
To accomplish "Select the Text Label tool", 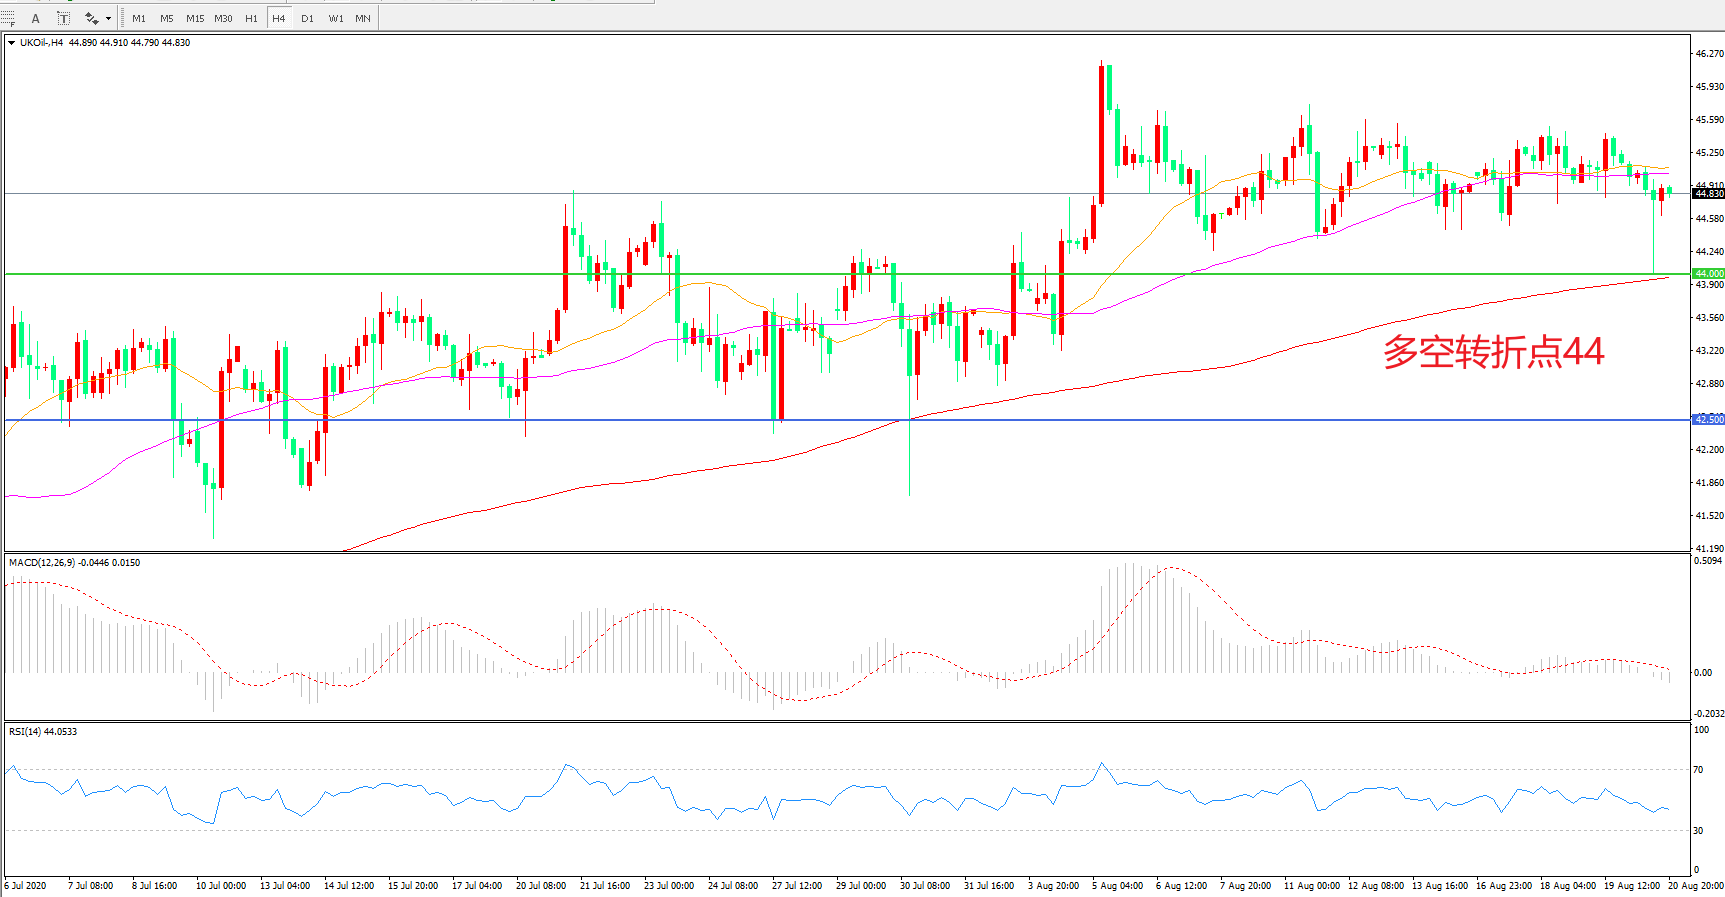I will point(64,18).
